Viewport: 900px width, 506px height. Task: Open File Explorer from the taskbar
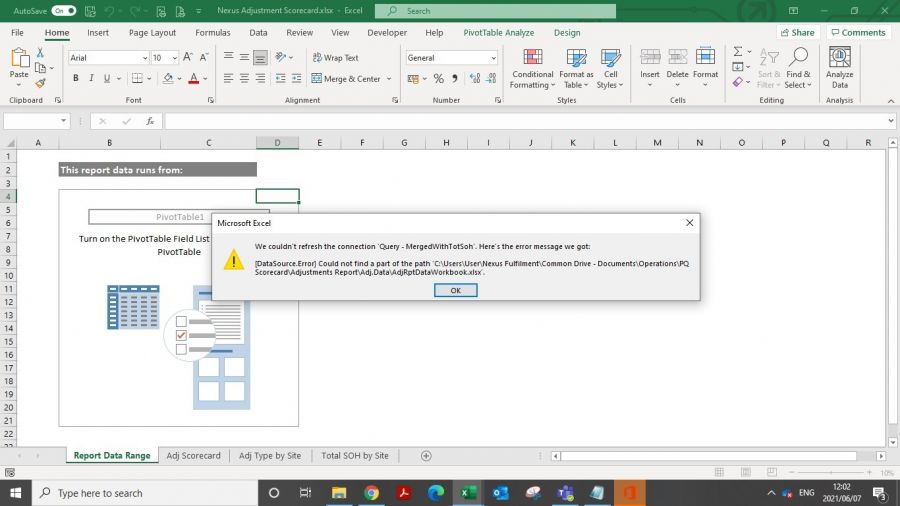point(339,493)
